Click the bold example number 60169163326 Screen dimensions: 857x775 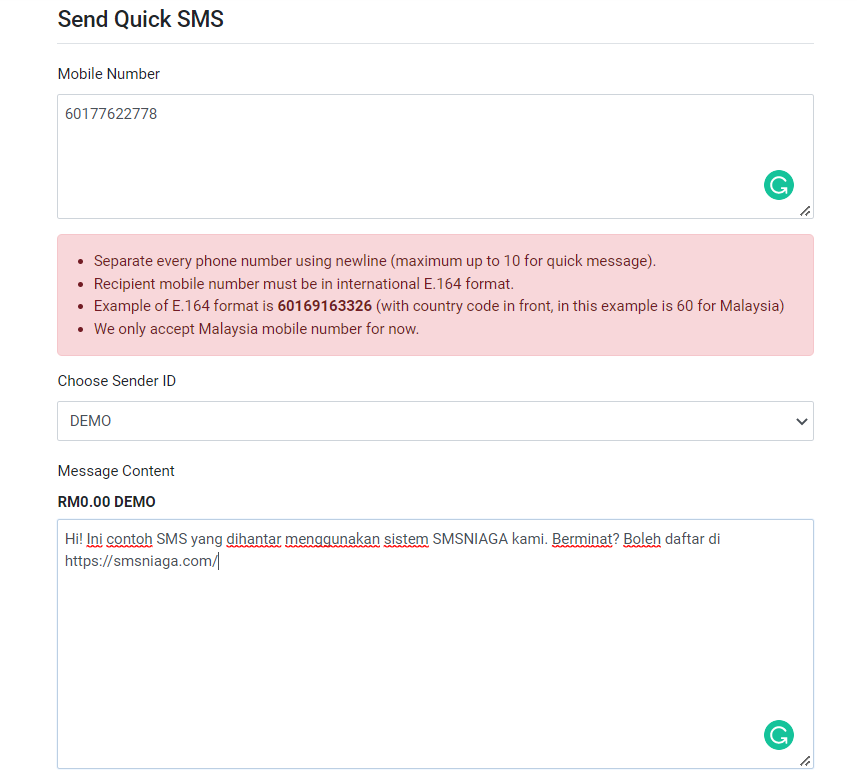[324, 306]
